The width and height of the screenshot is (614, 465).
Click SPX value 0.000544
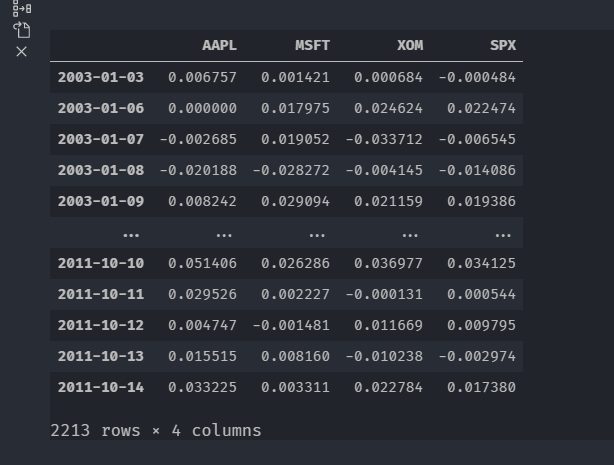(481, 294)
